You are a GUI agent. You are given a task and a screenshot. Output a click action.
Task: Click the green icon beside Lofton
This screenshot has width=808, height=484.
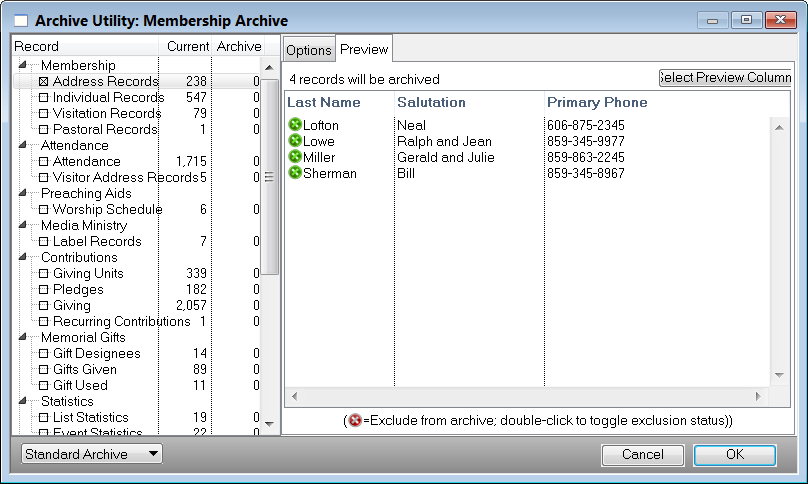[295, 125]
